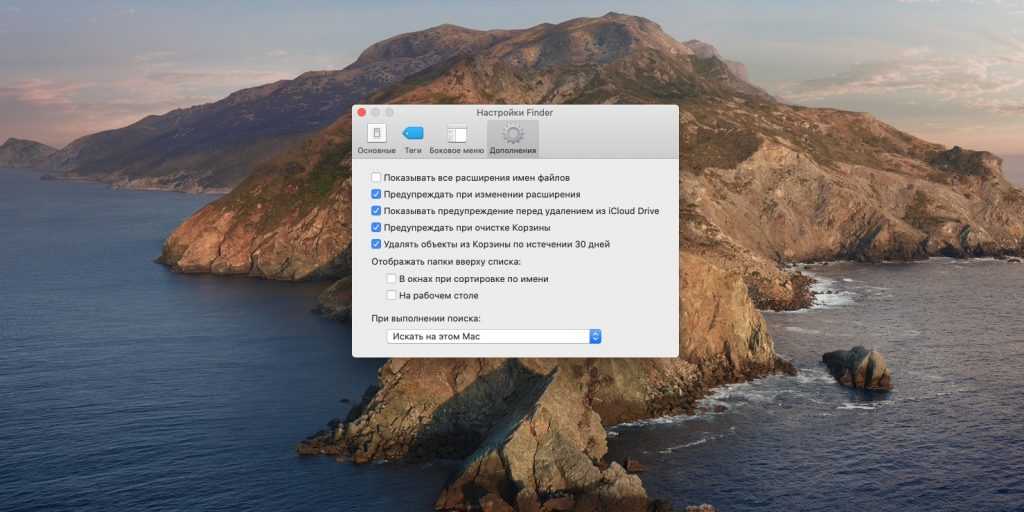Uncheck warning before deleting from iCloud Drive
This screenshot has width=1024, height=512.
coord(376,211)
